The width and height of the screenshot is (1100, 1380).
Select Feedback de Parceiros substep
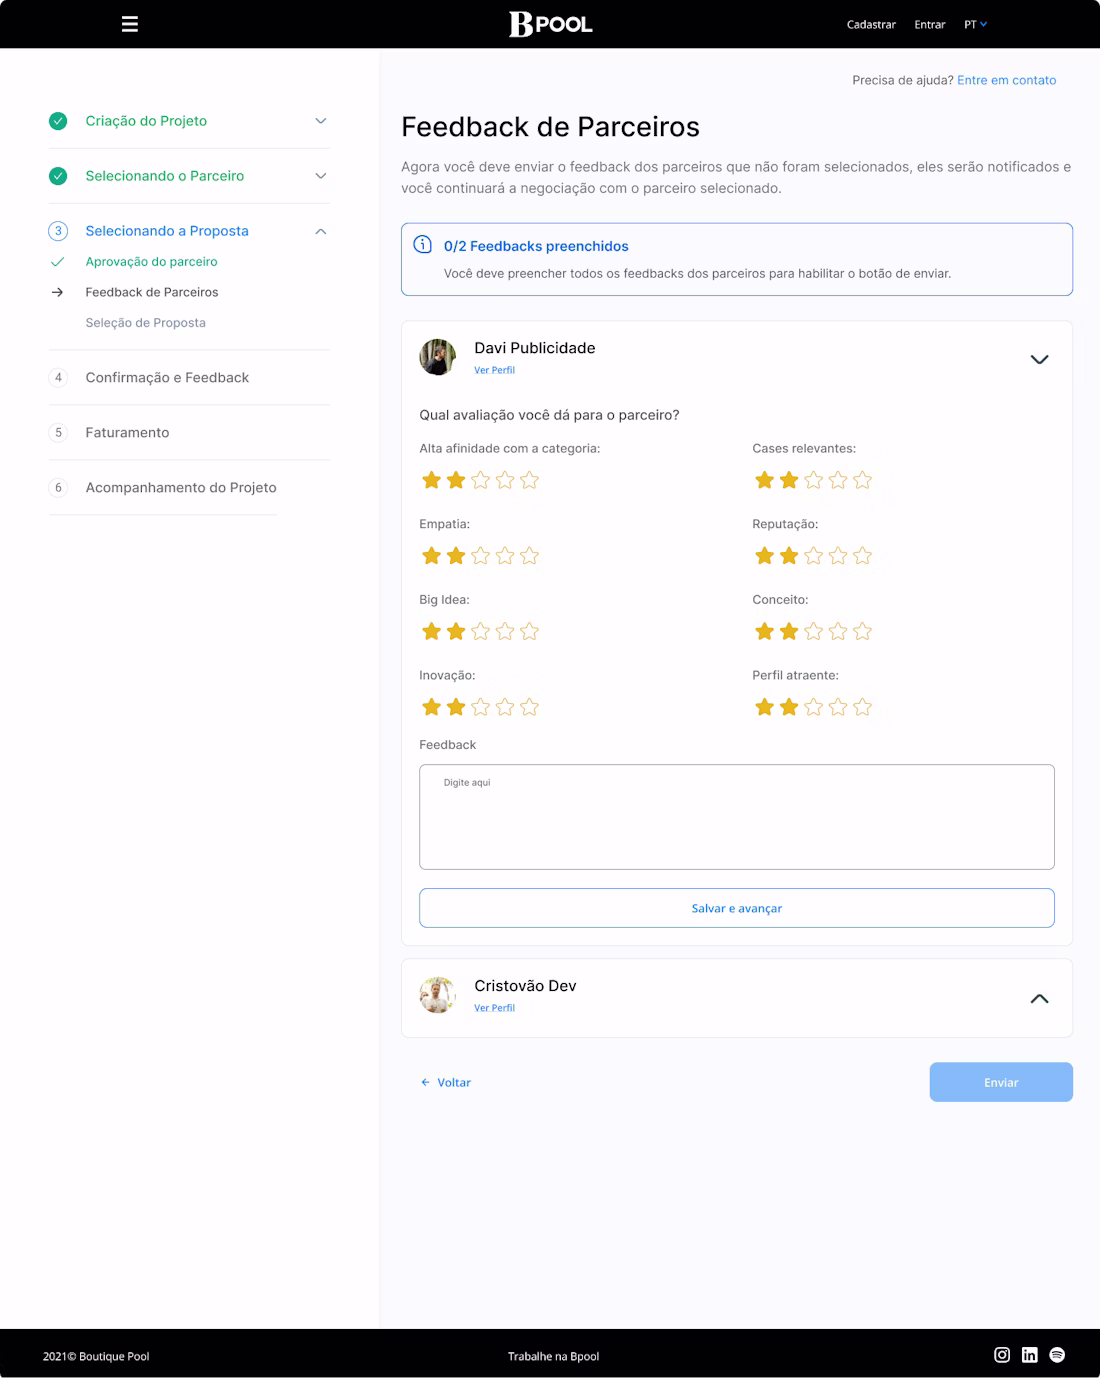pos(152,292)
